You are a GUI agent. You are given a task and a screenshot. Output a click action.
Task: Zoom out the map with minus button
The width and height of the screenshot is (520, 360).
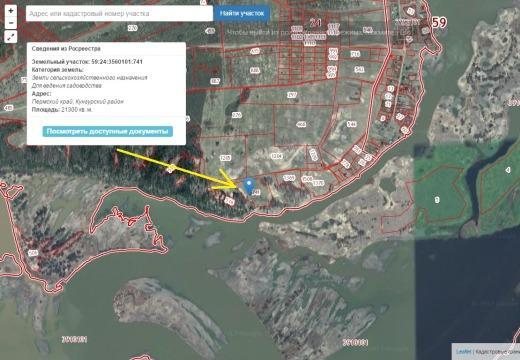tap(11, 23)
